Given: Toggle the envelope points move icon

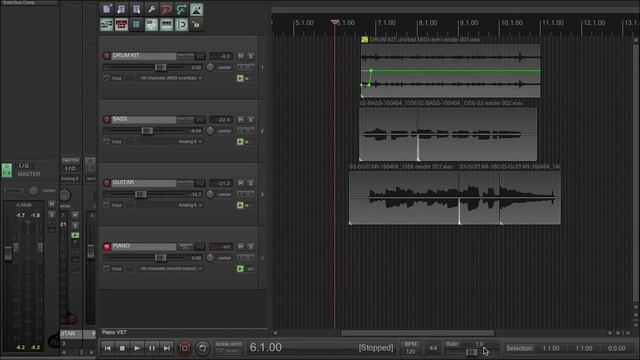Looking at the screenshot, I should coord(151,24).
